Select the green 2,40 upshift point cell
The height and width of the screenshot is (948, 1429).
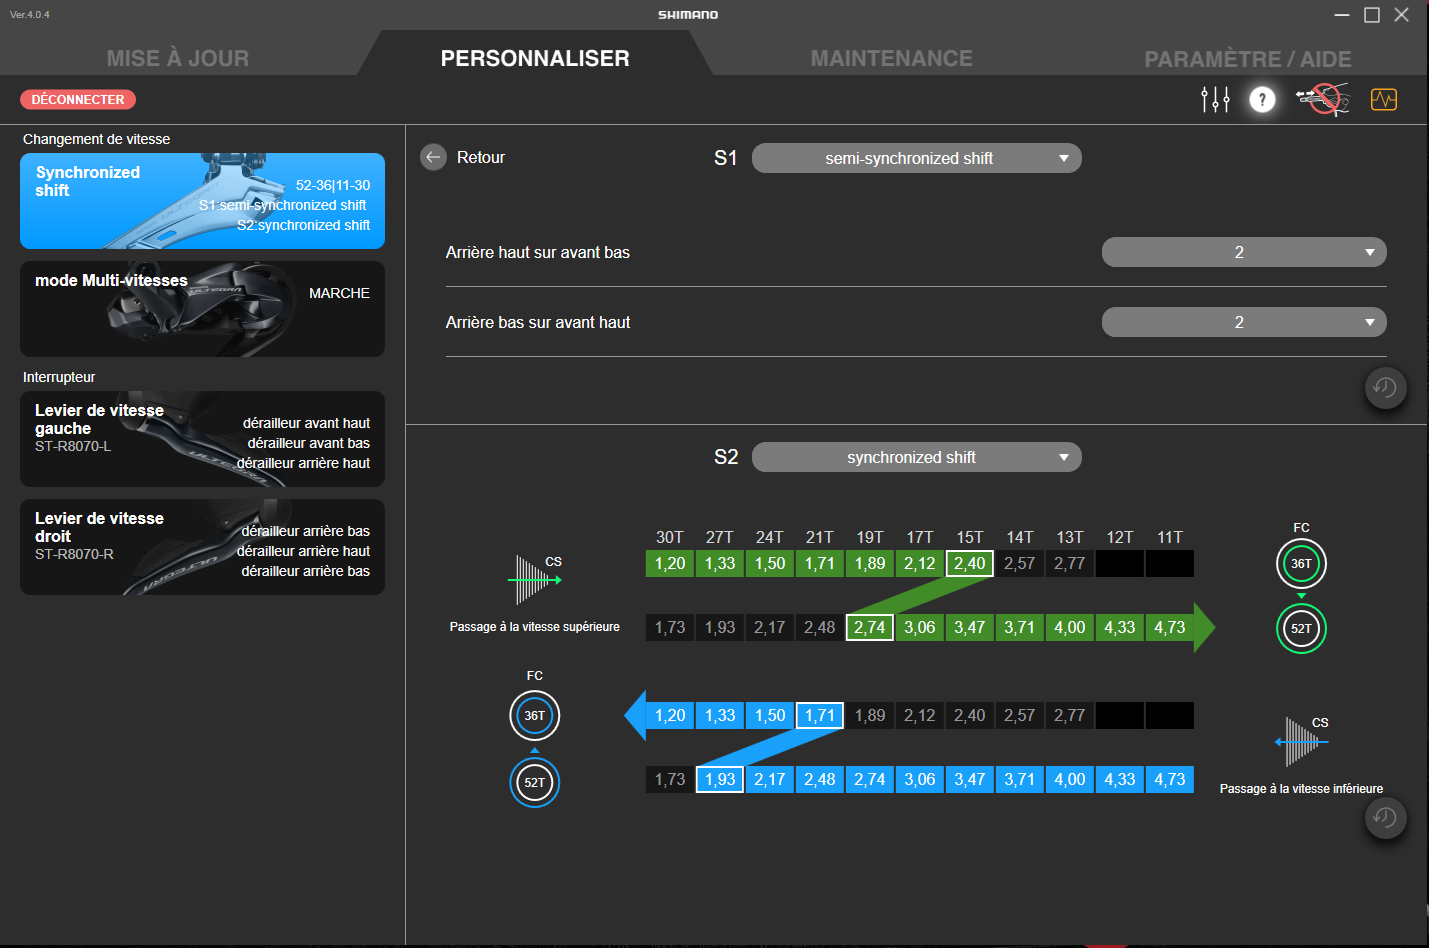point(969,564)
